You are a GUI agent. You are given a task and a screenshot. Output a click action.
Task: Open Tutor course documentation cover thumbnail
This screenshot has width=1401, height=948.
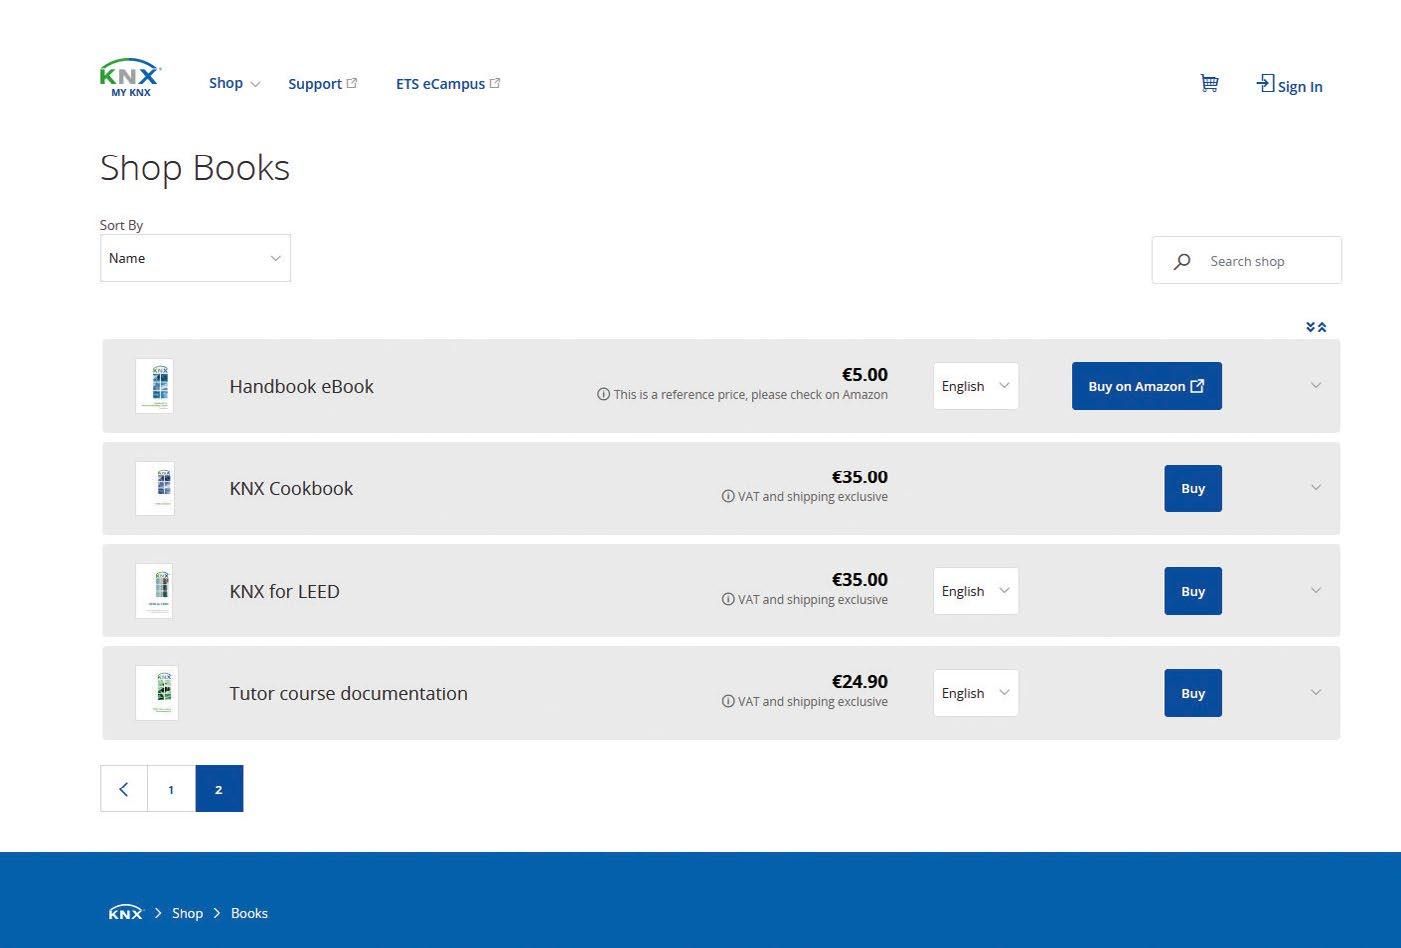click(x=157, y=693)
